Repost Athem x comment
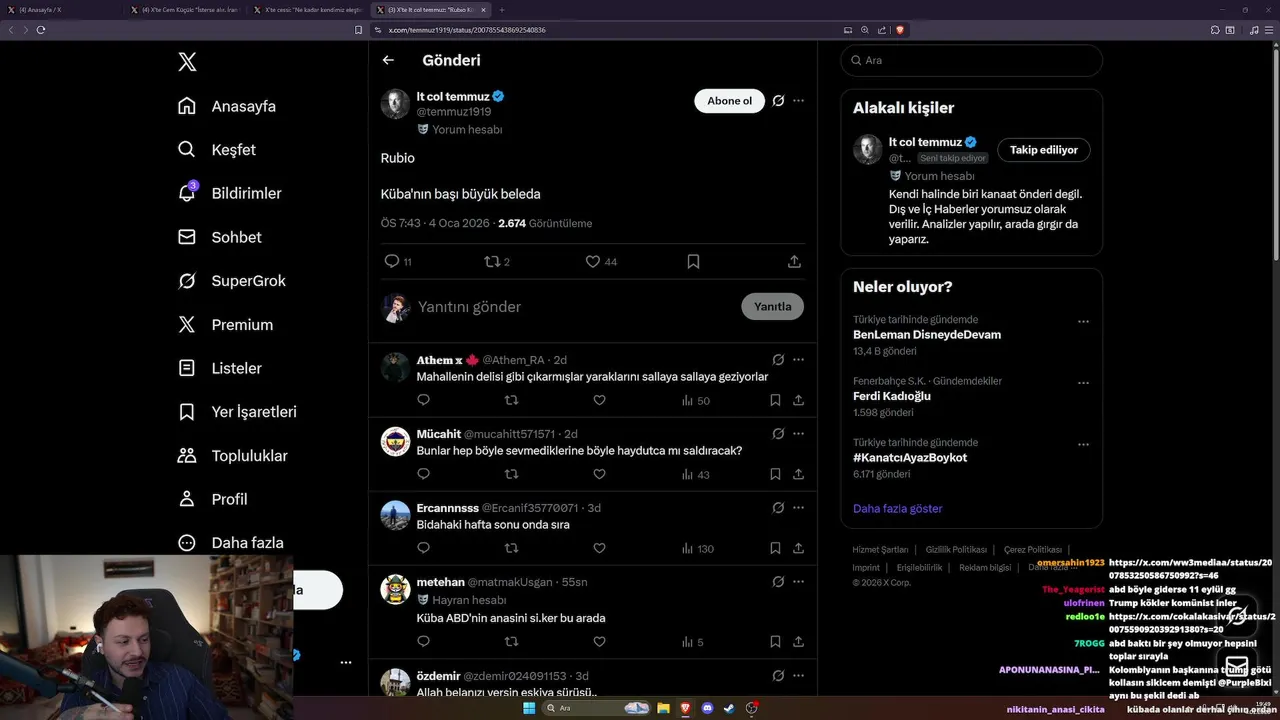 point(511,400)
